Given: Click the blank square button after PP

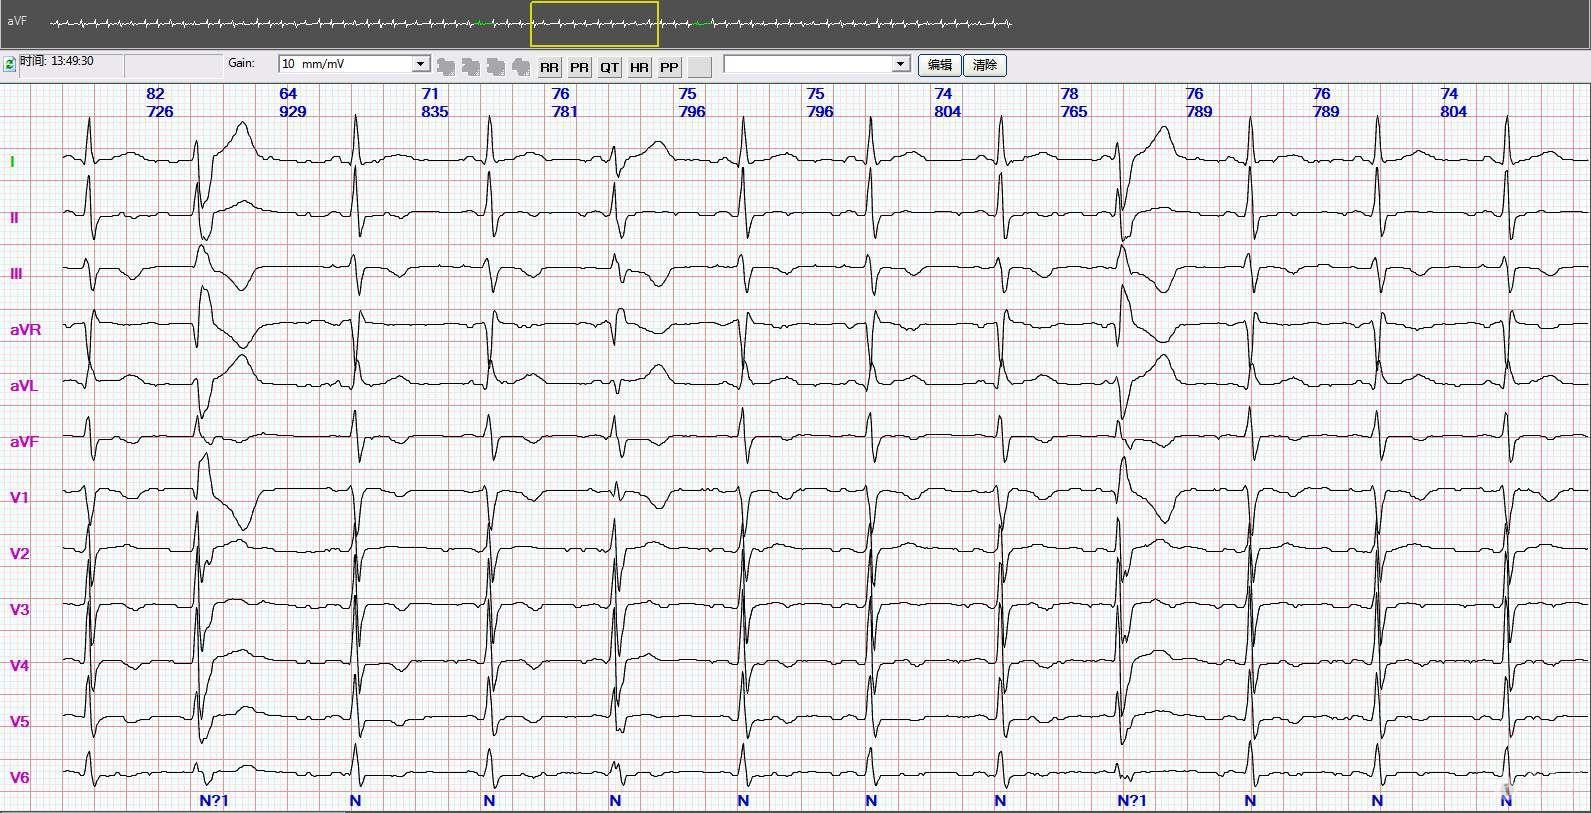Looking at the screenshot, I should (x=700, y=67).
